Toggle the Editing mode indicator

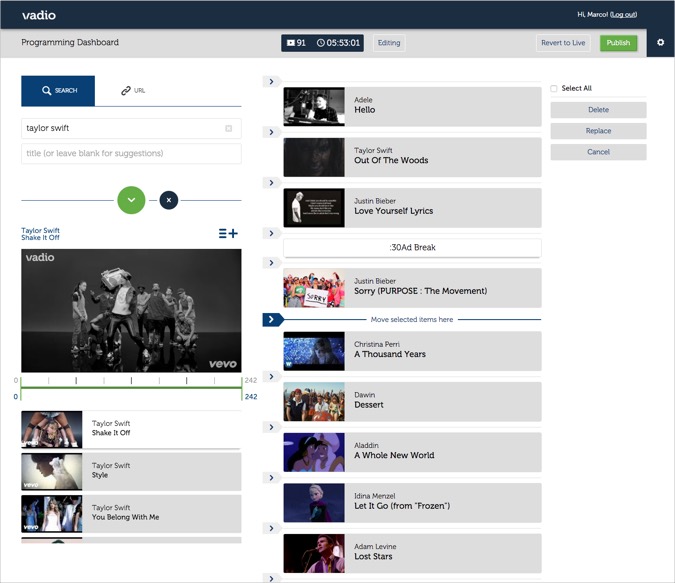pos(389,43)
